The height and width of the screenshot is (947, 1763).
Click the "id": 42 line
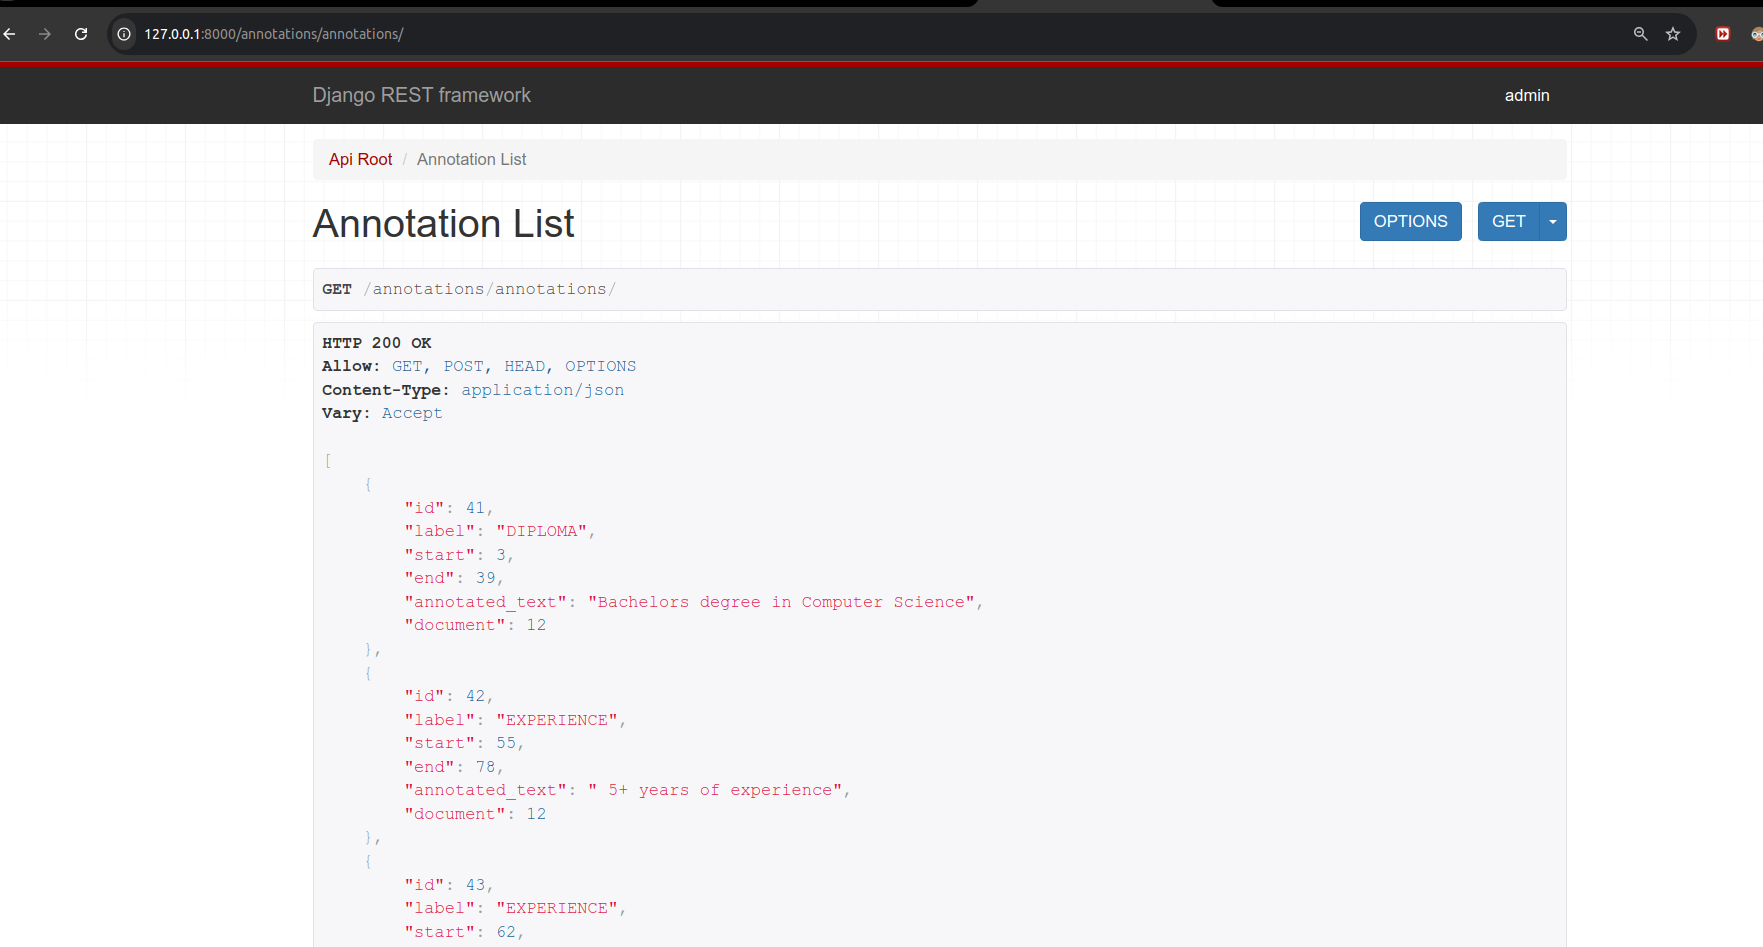click(x=448, y=696)
